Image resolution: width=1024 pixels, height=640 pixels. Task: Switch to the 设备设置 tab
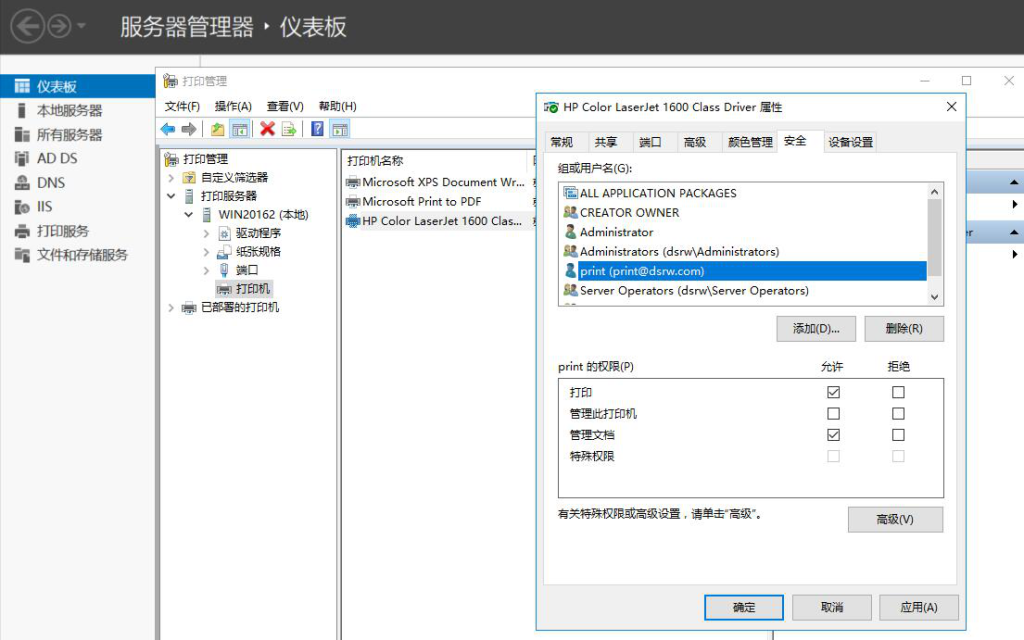tap(850, 142)
